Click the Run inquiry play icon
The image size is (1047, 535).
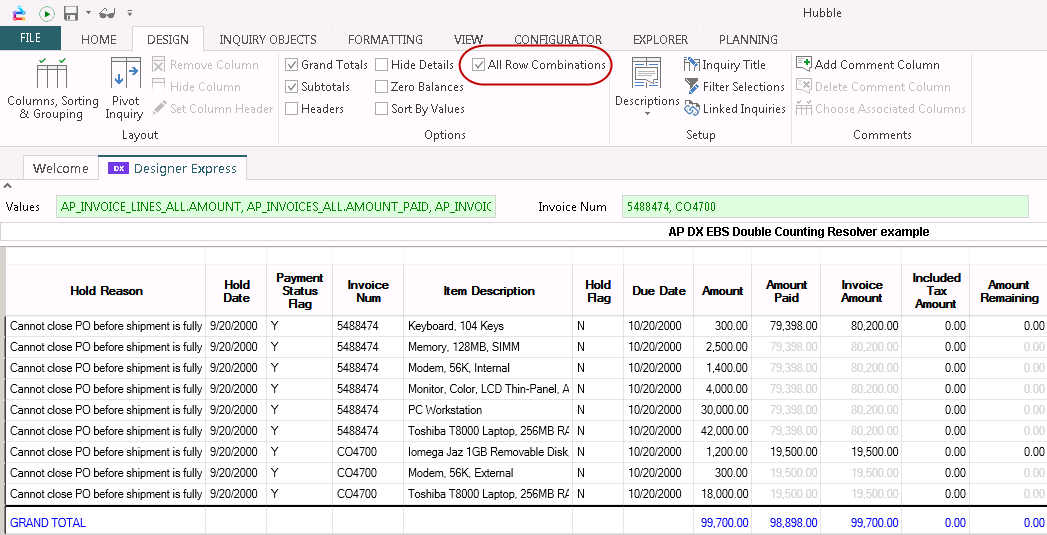click(x=46, y=13)
